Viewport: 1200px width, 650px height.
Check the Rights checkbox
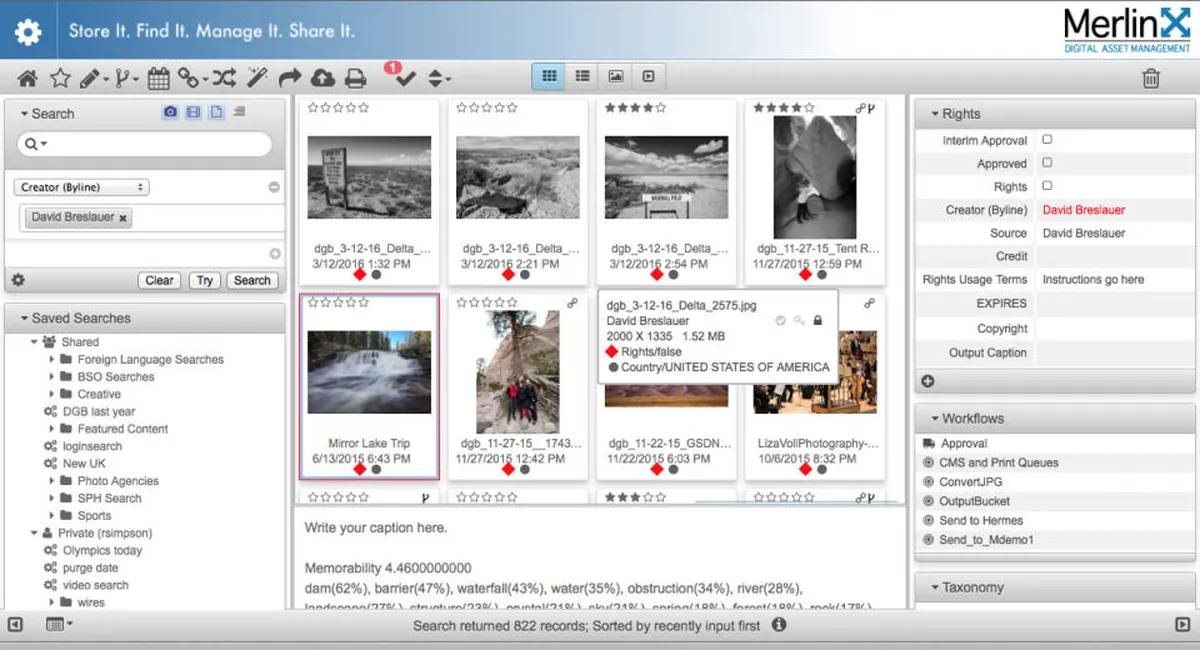click(x=1047, y=186)
